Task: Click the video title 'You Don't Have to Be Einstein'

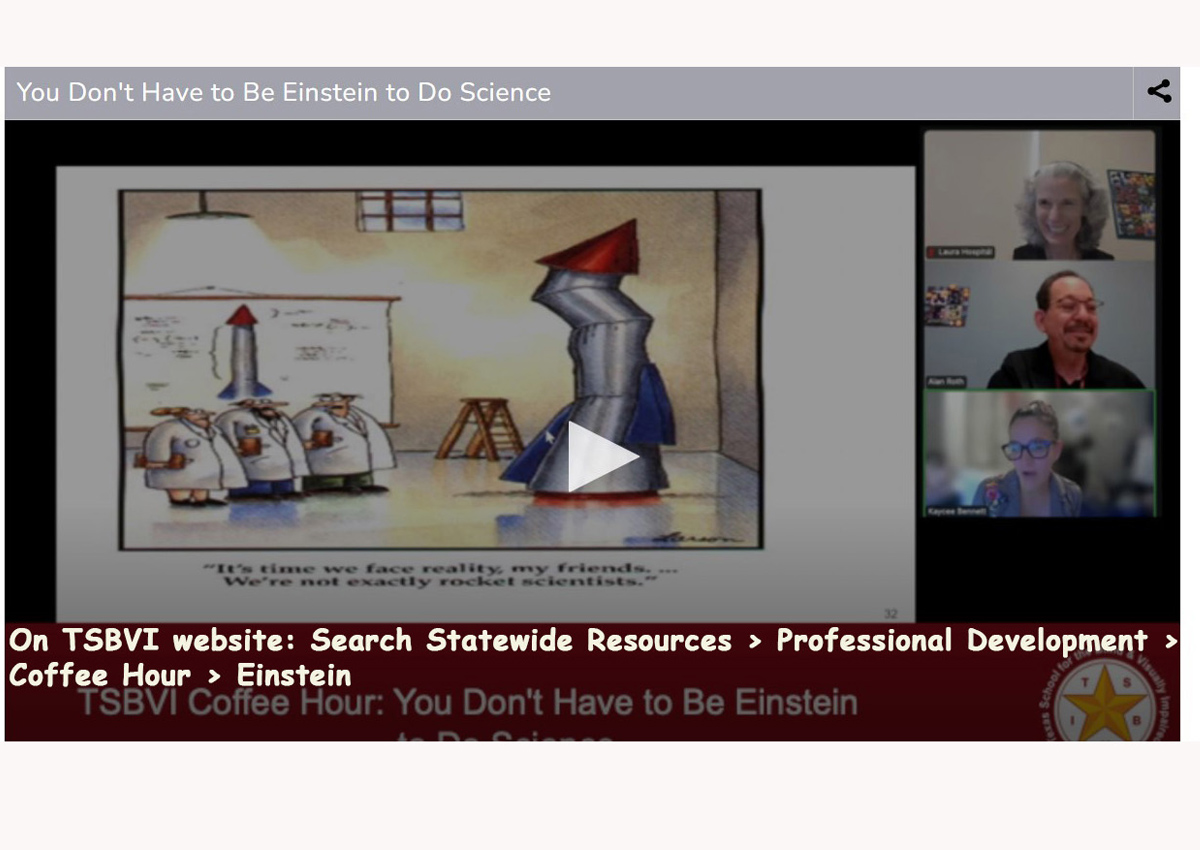Action: pyautogui.click(x=284, y=93)
